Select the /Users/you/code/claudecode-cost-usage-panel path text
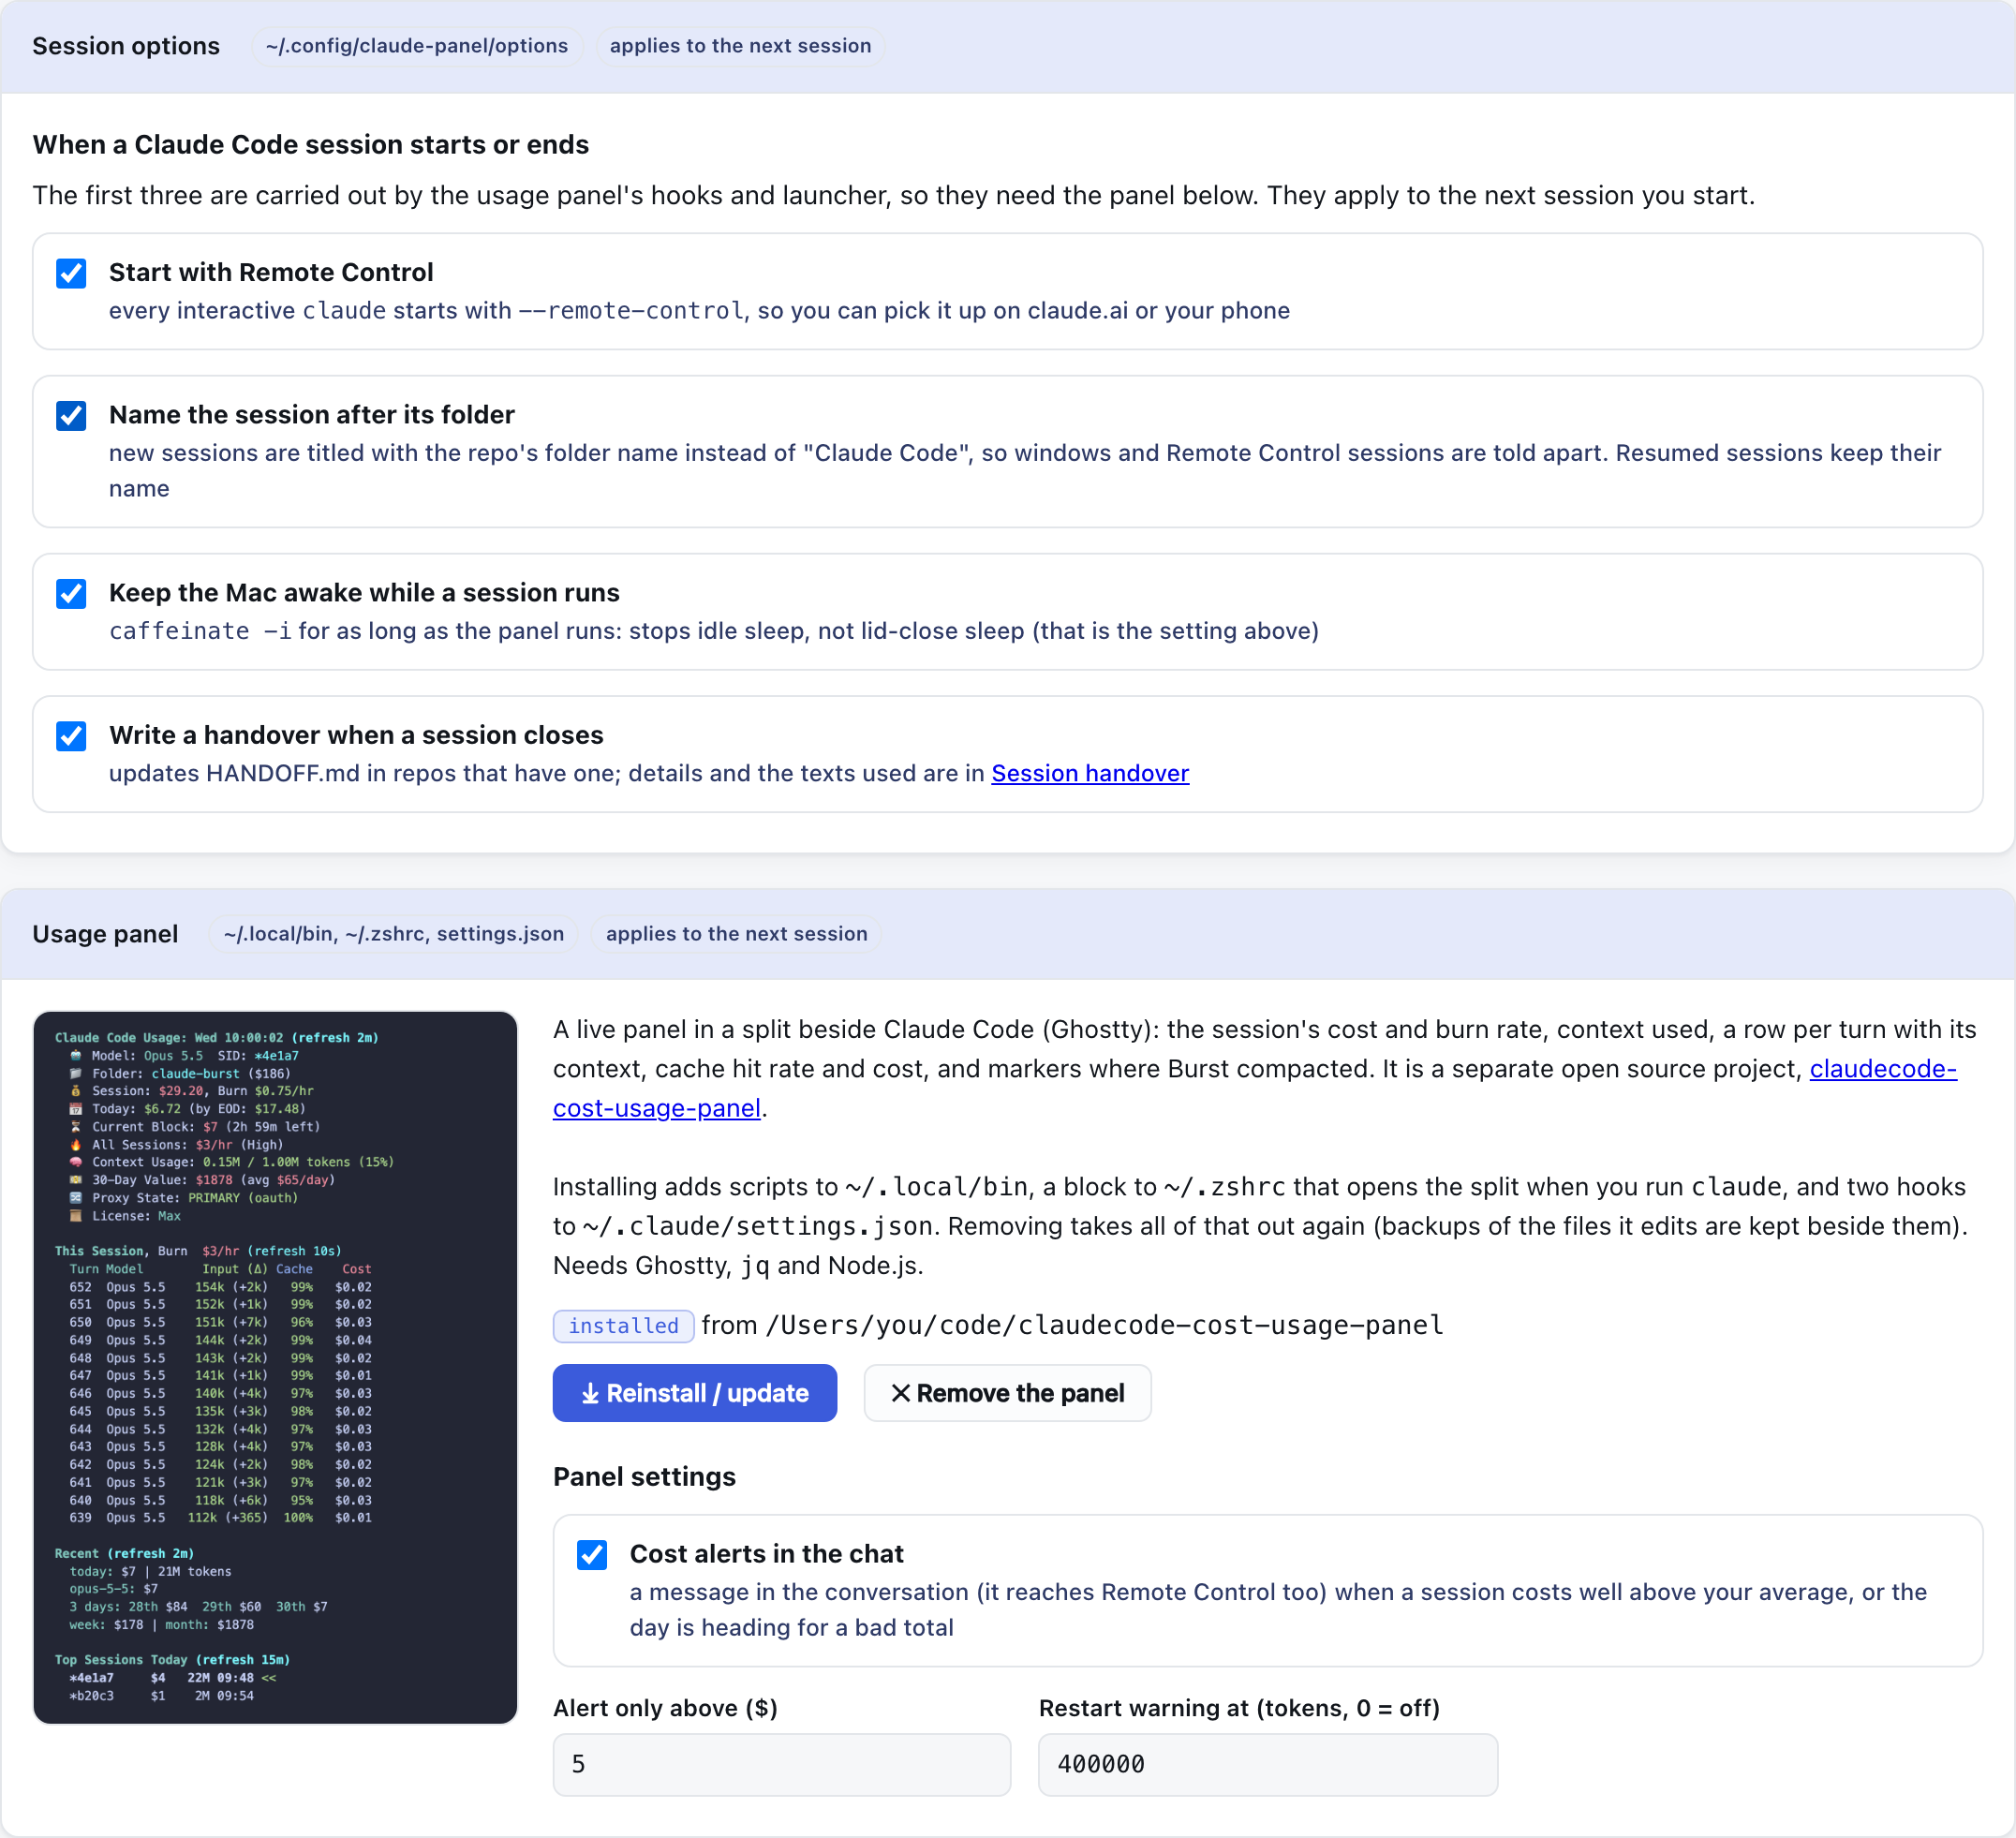 click(1104, 1326)
